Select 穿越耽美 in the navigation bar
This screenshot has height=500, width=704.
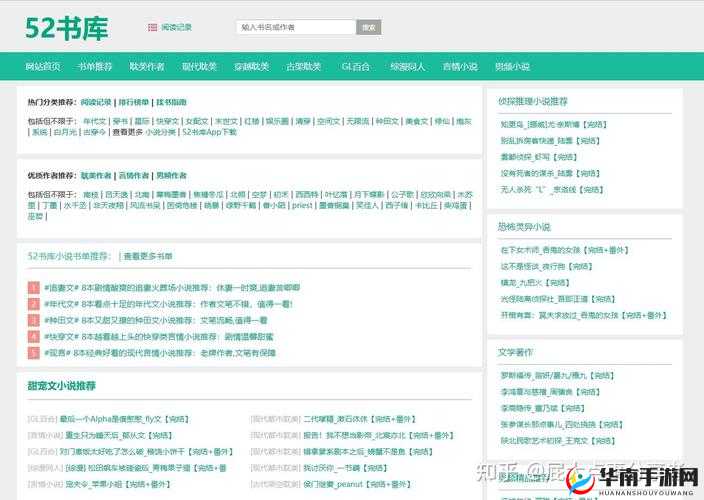[251, 66]
